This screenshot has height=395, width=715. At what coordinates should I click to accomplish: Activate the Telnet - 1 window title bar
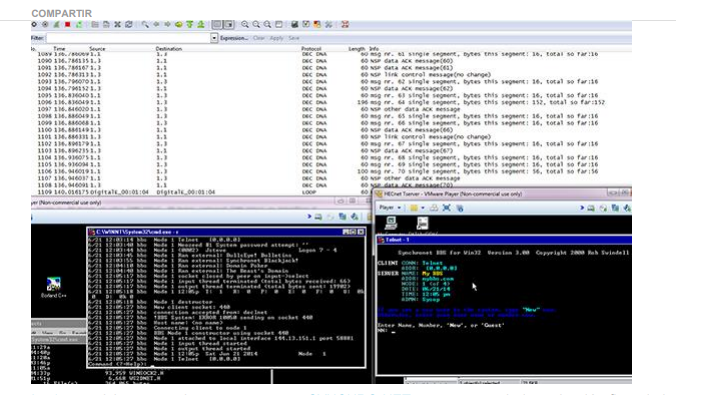(x=503, y=240)
